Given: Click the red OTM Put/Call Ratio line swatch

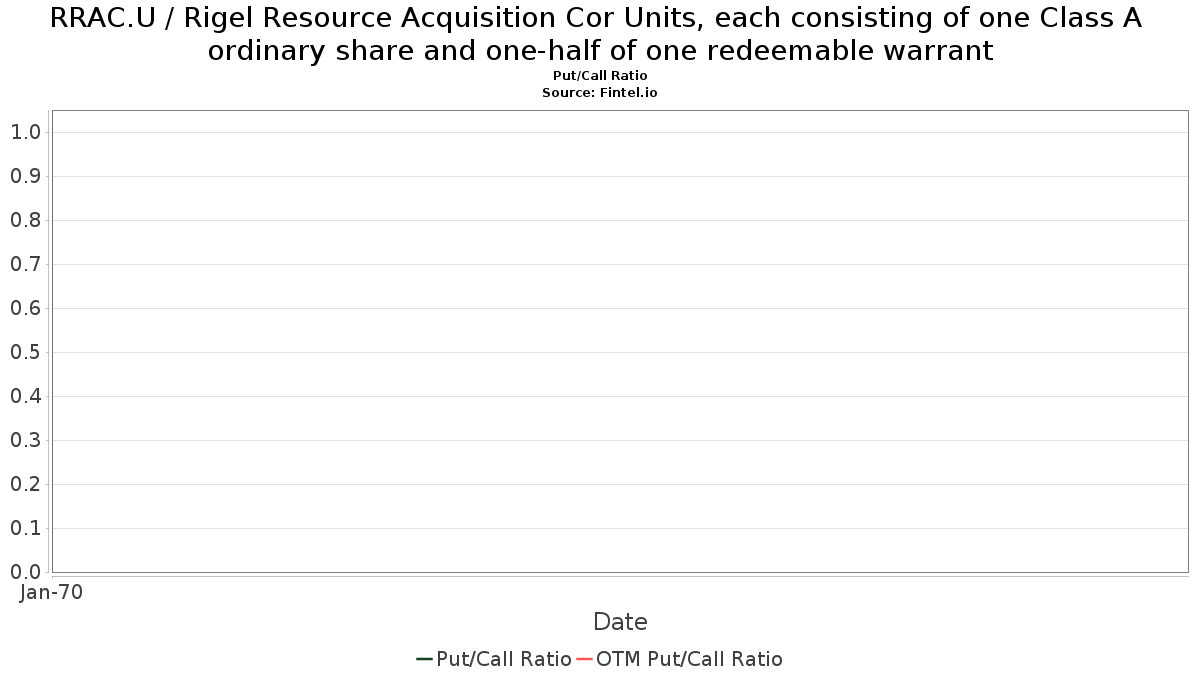Looking at the screenshot, I should 584,659.
